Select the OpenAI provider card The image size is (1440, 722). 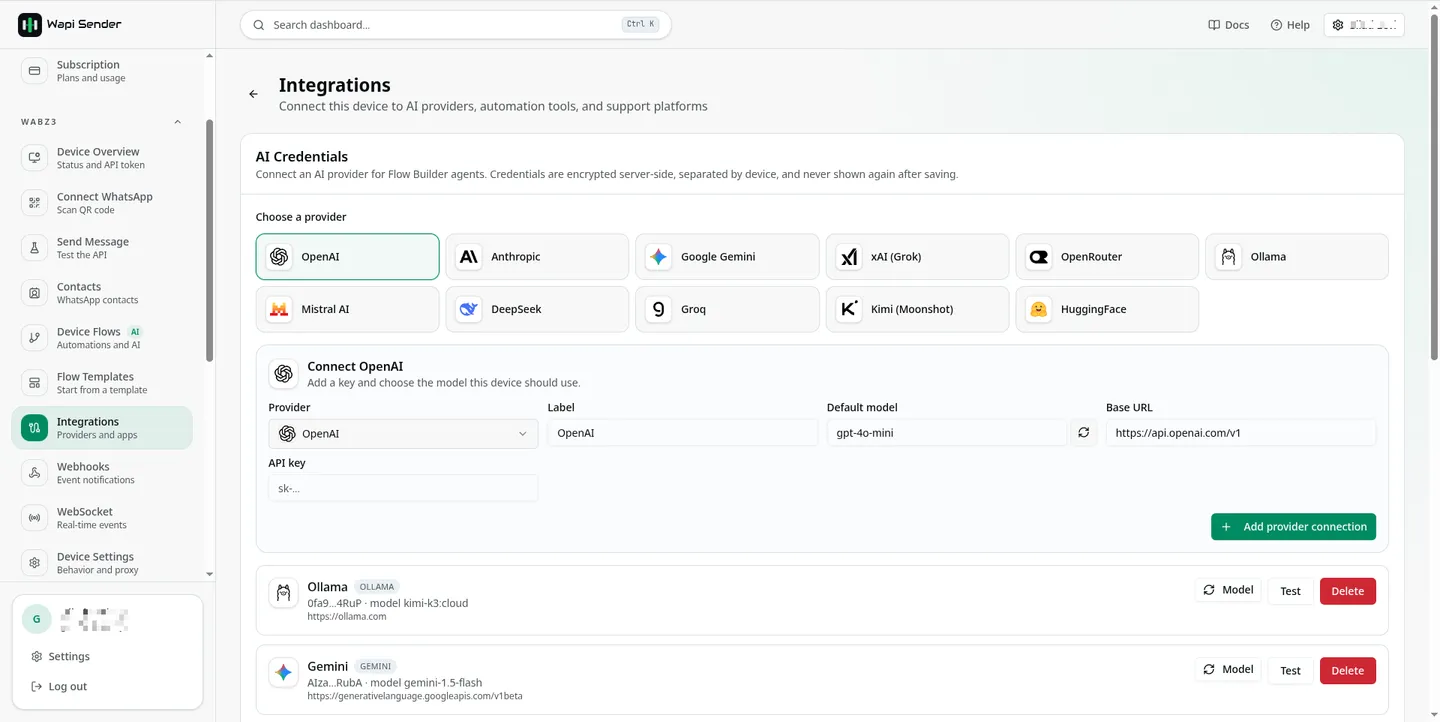click(347, 257)
